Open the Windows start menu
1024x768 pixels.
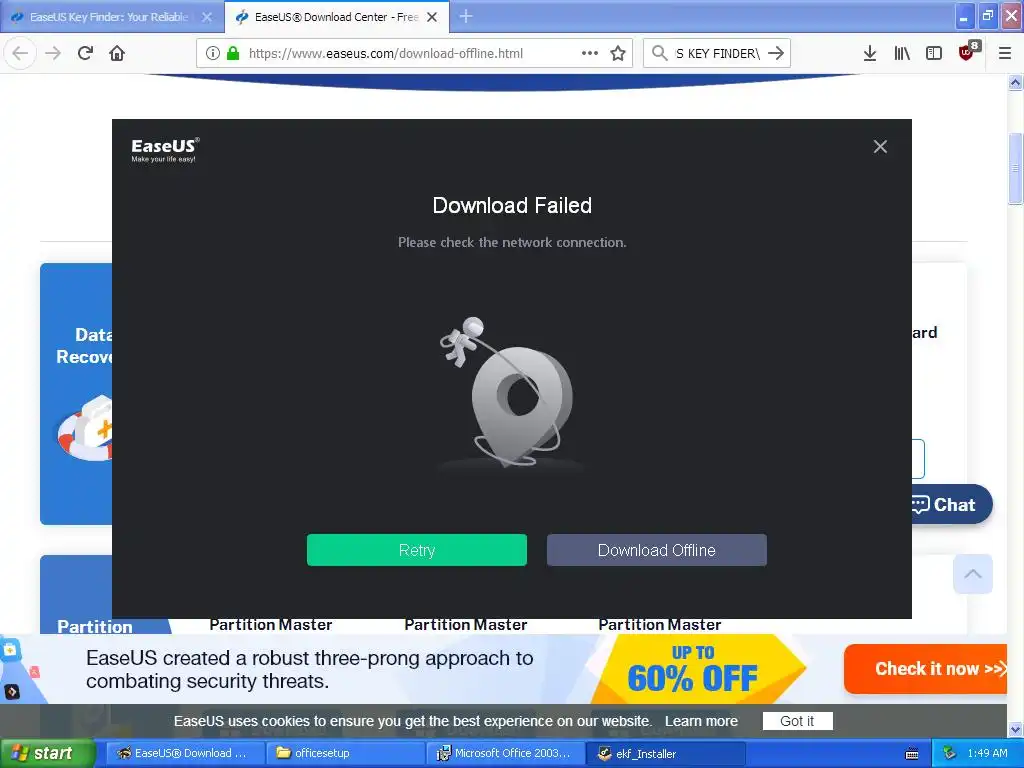click(x=46, y=753)
